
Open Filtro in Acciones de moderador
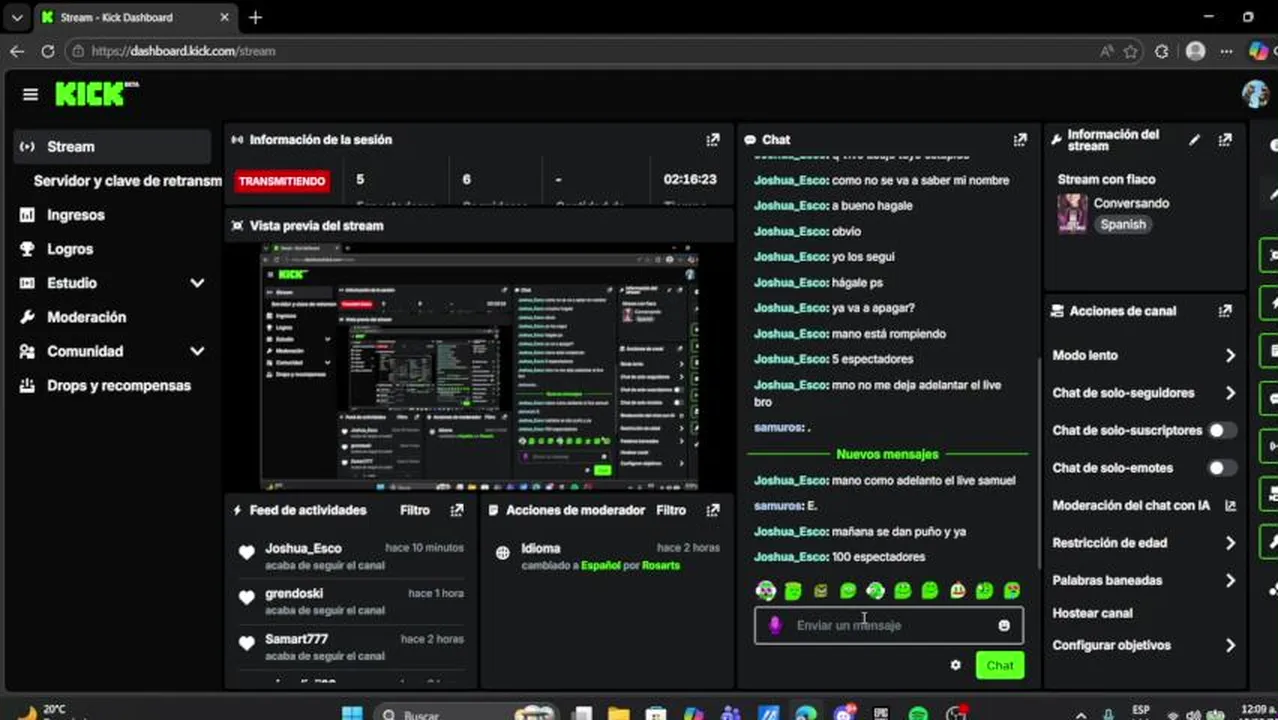coord(671,510)
